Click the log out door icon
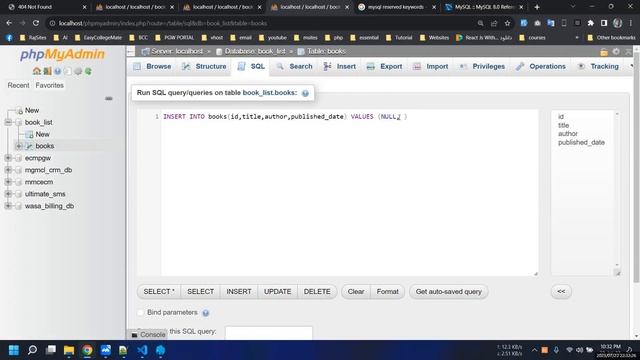Image resolution: width=640 pixels, height=360 pixels. 47,71
